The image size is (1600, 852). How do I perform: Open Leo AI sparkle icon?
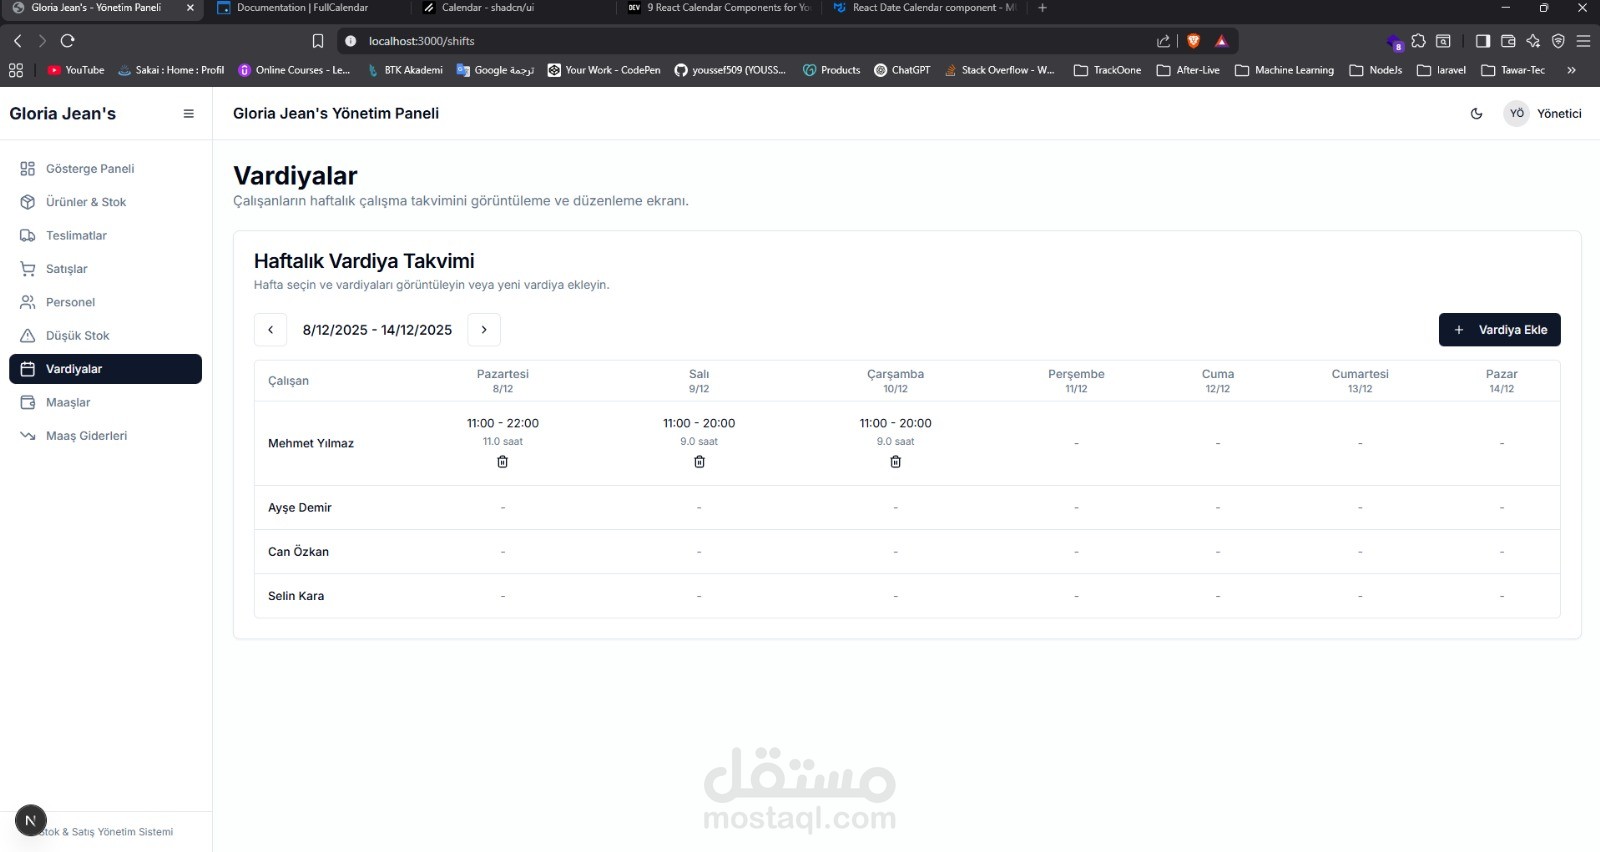[x=1533, y=41]
